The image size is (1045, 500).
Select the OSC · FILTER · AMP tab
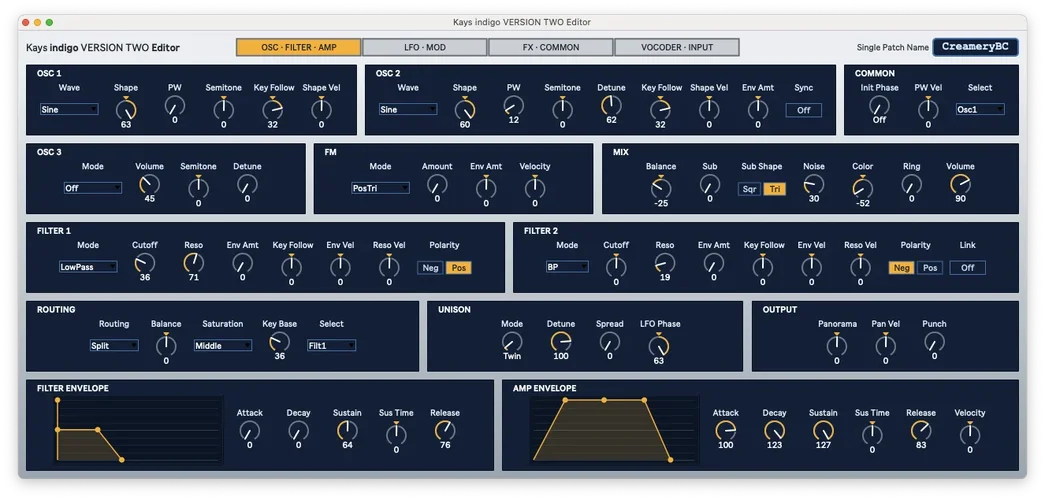(299, 47)
